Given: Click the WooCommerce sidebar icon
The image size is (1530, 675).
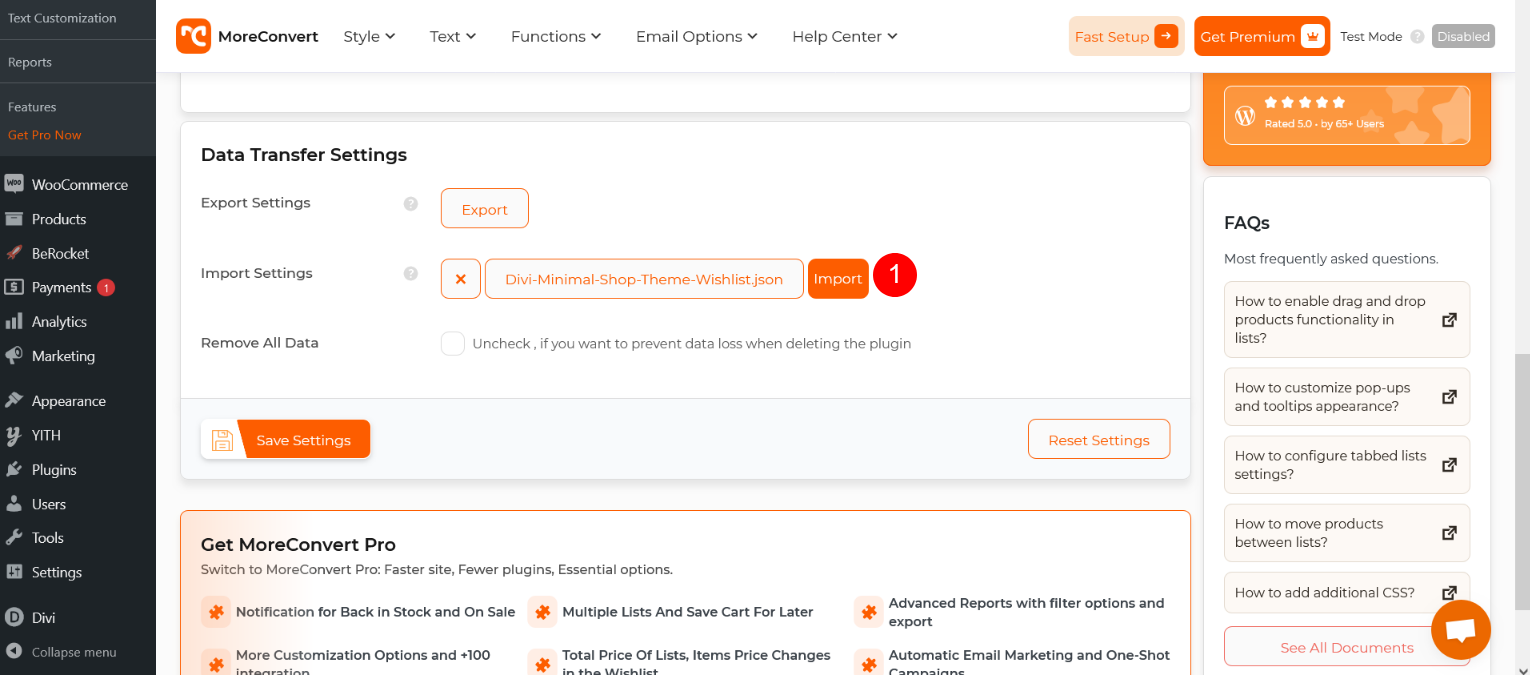Looking at the screenshot, I should [x=14, y=184].
